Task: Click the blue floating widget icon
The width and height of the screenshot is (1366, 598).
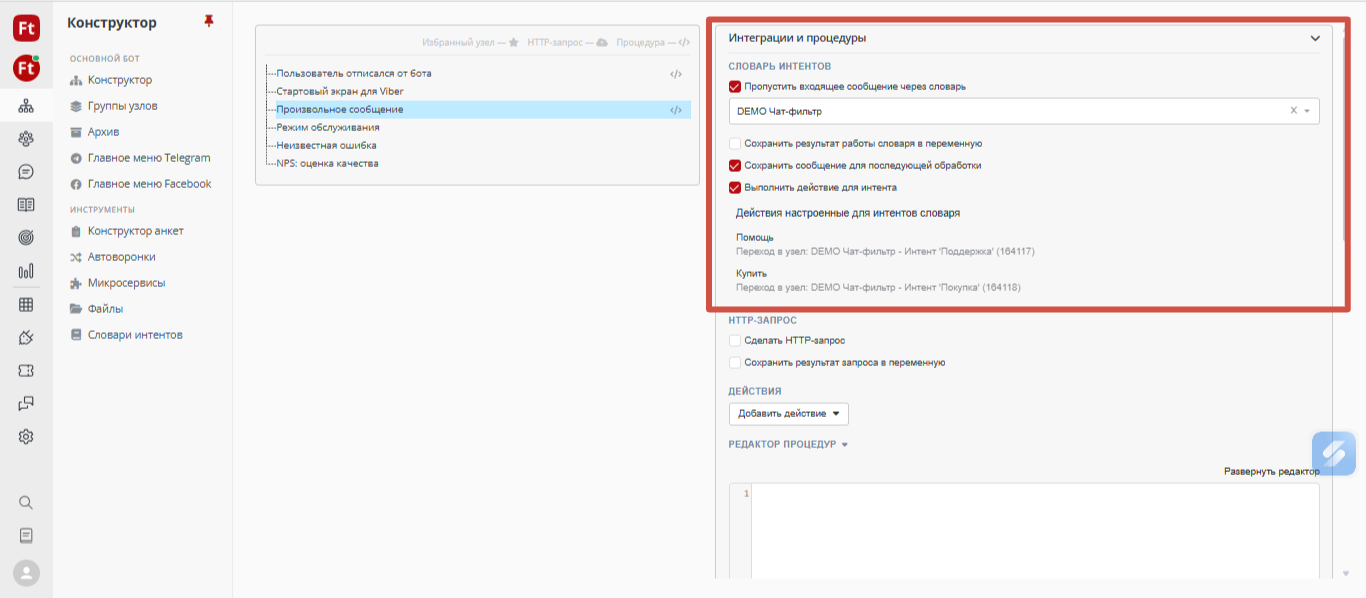Action: (x=1333, y=452)
